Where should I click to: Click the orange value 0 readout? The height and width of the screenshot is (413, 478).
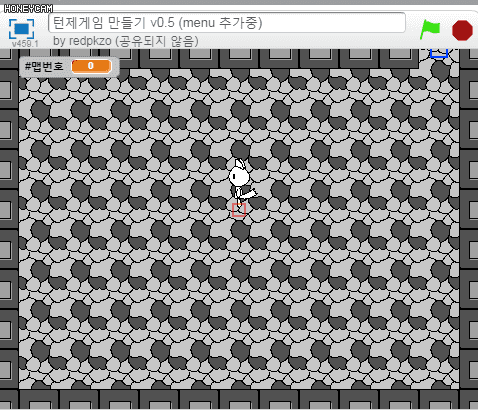point(91,66)
